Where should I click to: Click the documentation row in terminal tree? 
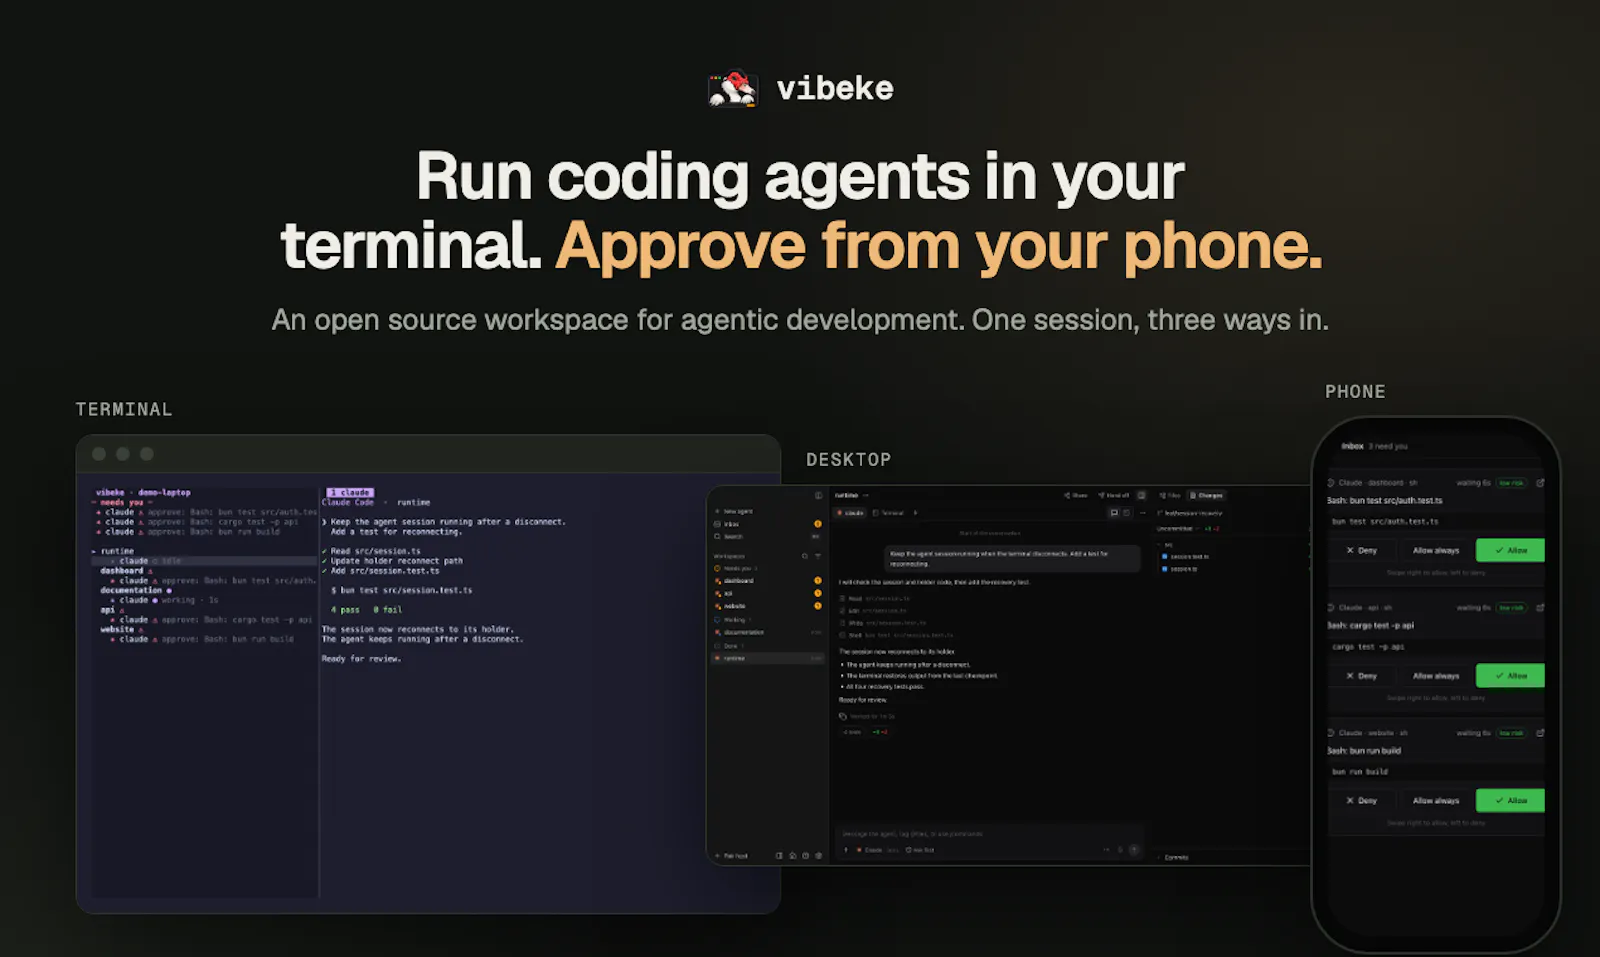click(135, 590)
